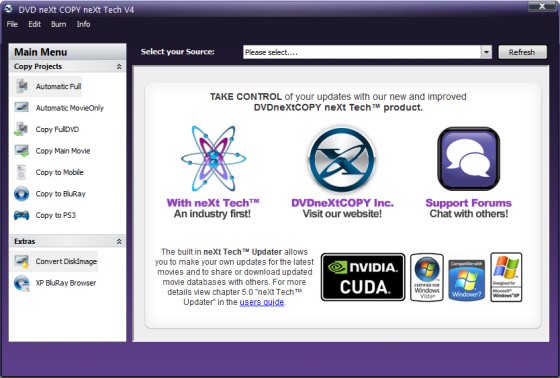560x378 pixels.
Task: Open the File menu
Action: tap(12, 24)
